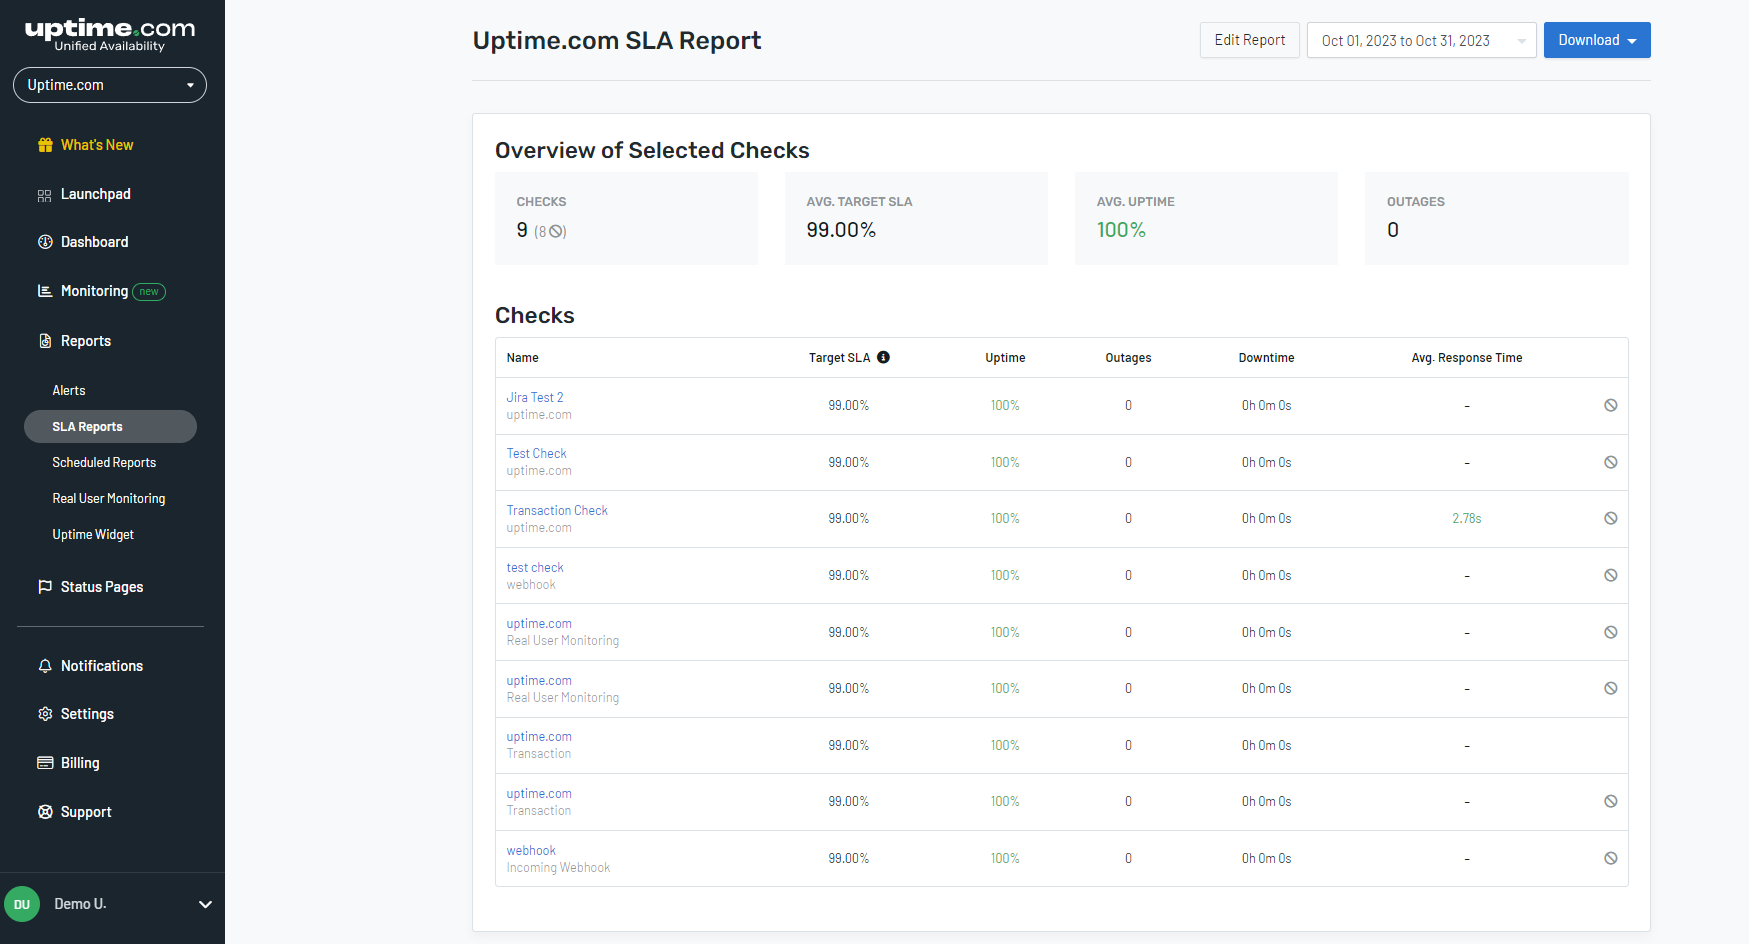
Task: Toggle exclude icon for Jira Test 2 row
Action: pyautogui.click(x=1611, y=405)
